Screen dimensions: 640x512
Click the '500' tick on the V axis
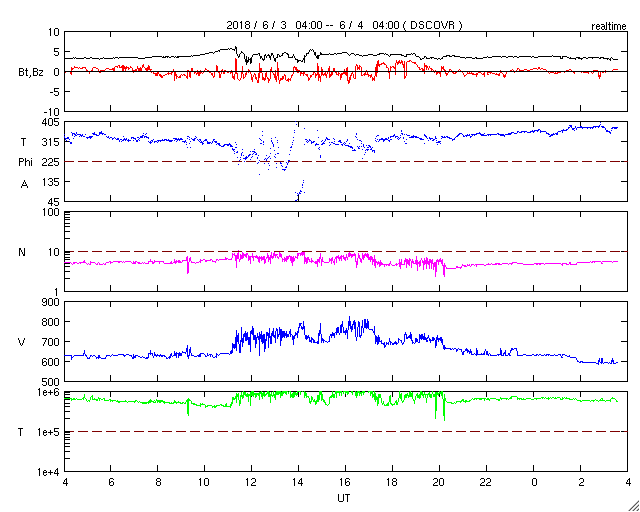point(51,382)
